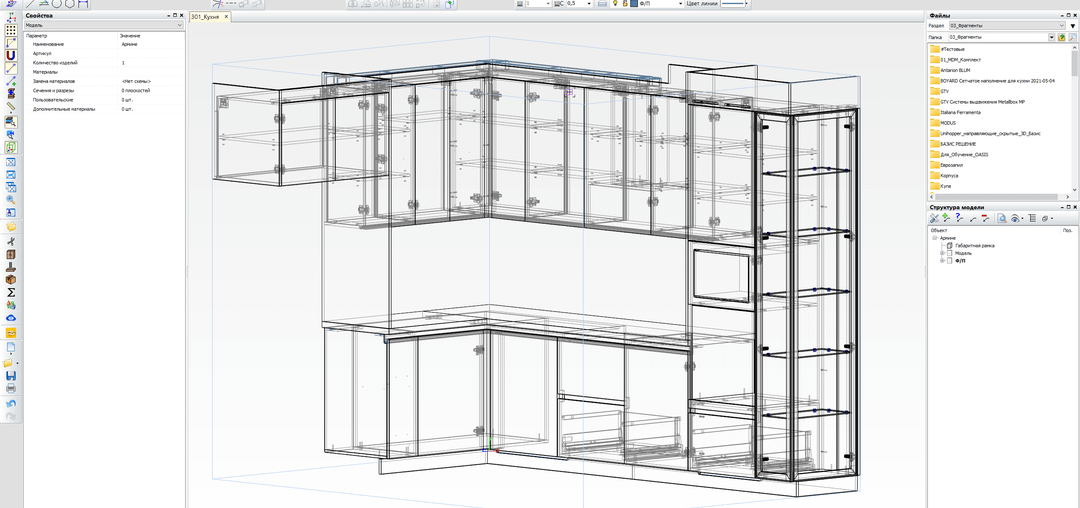Open the BOYARD Сетчатое наполнение folder
Image resolution: width=1080 pixels, height=508 pixels.
point(988,80)
